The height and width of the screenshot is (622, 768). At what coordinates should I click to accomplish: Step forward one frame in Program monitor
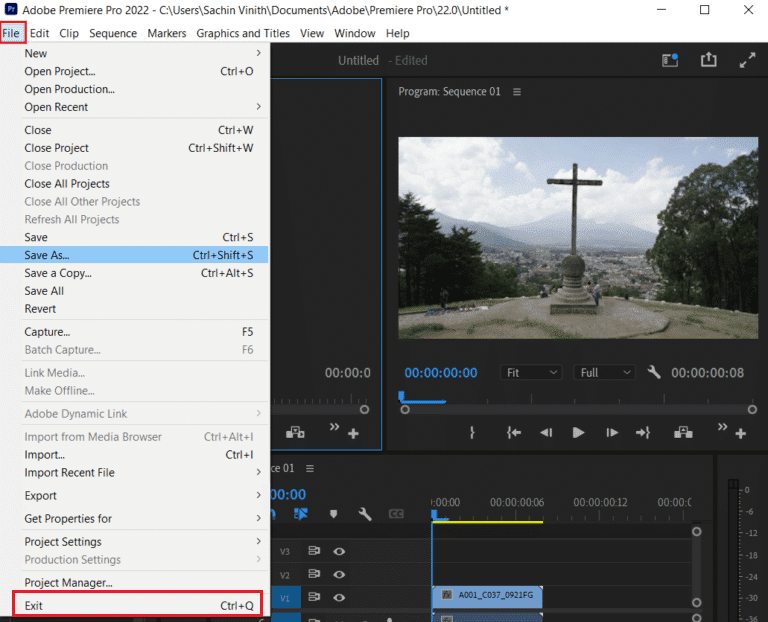point(612,432)
